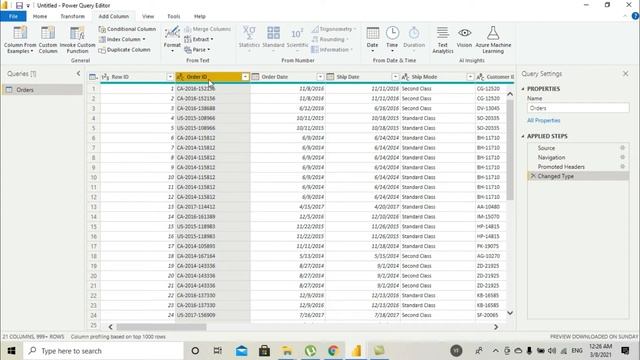The height and width of the screenshot is (360, 640).
Task: Click the horizontal scrollbar right arrow
Action: click(496, 327)
